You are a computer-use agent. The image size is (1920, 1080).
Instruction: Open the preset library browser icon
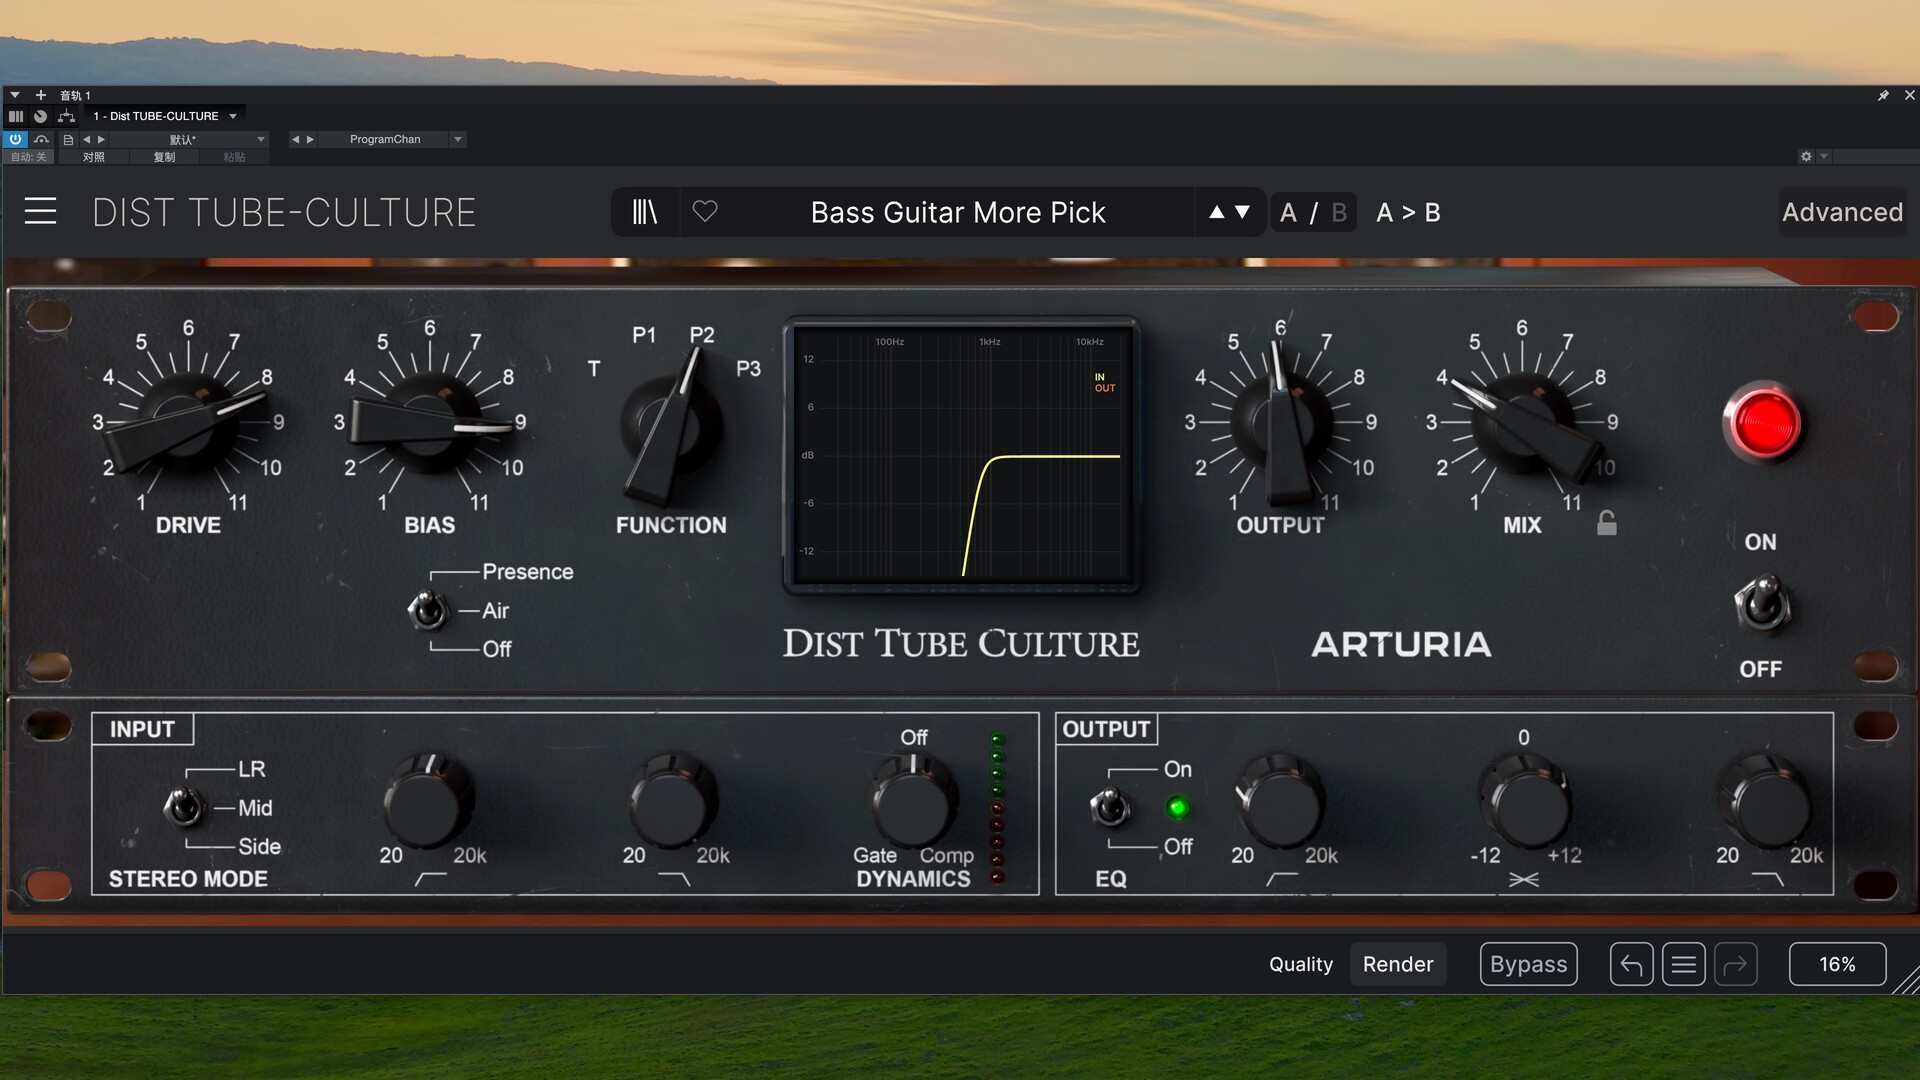coord(645,212)
